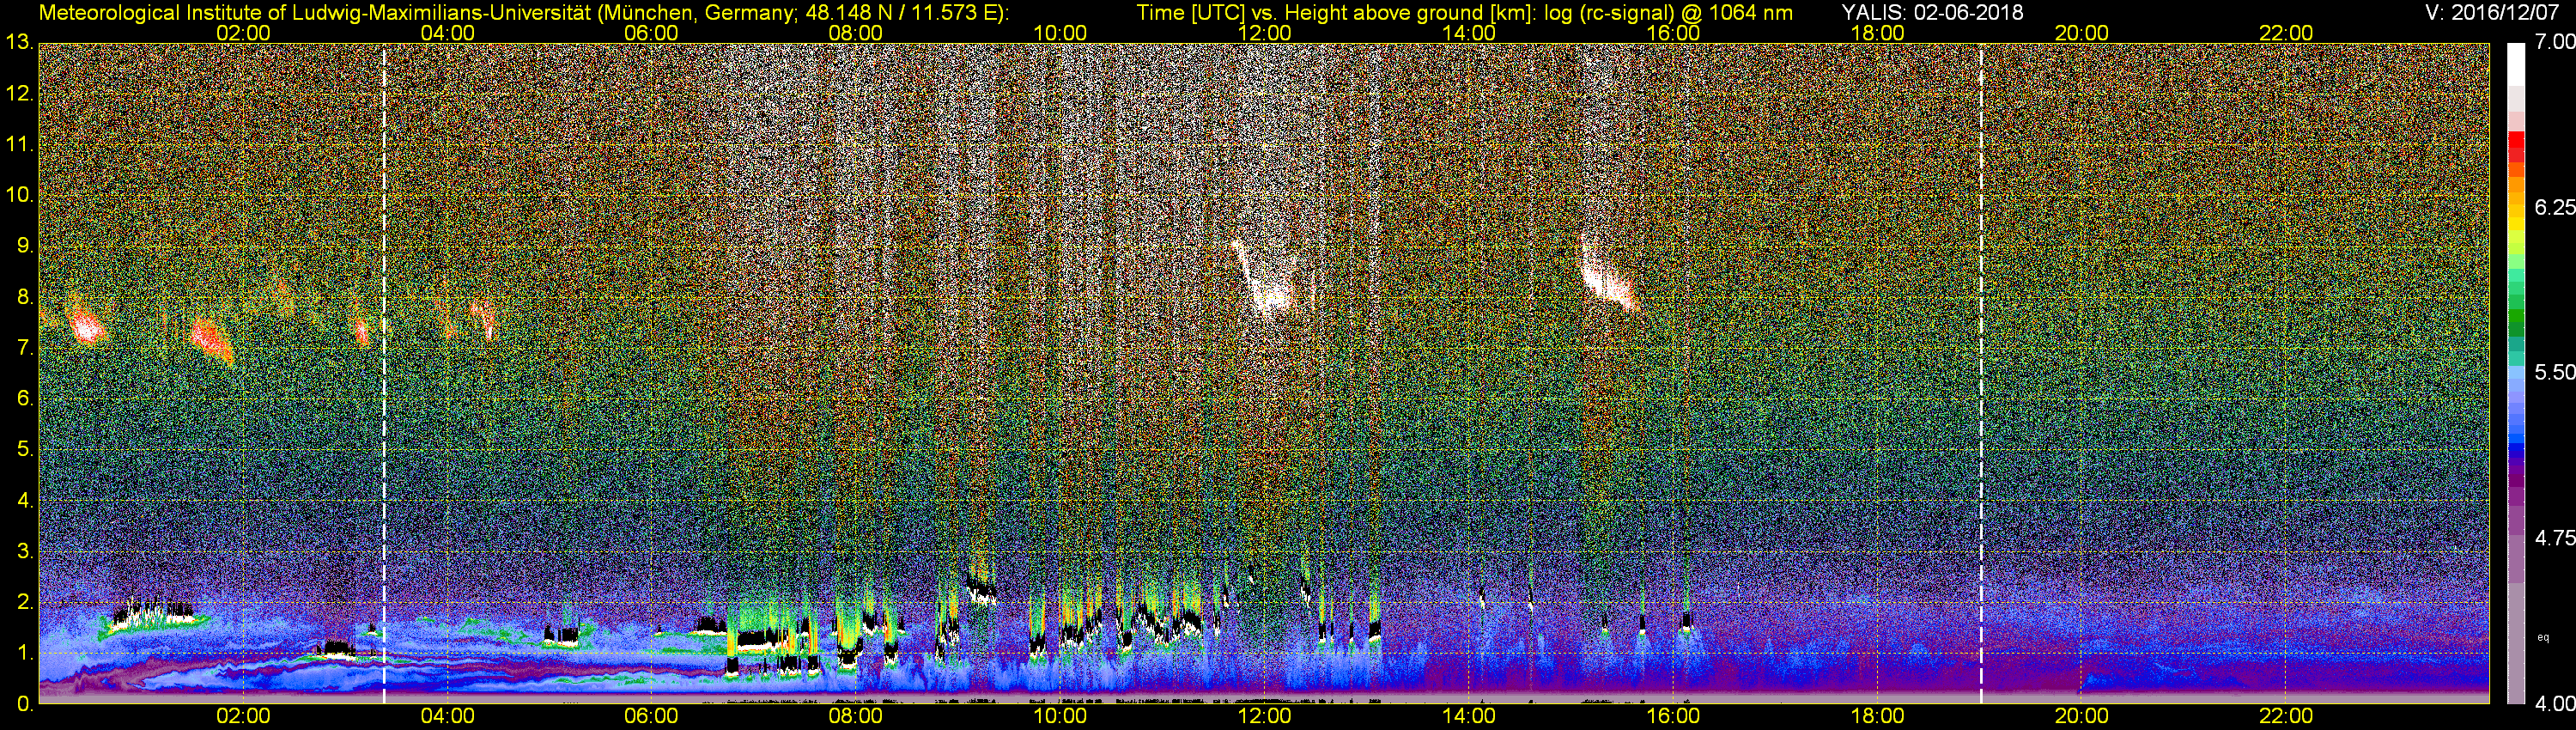Viewport: 2576px width, 730px height.
Task: Click the 11 km height axis label
Action: tap(19, 144)
